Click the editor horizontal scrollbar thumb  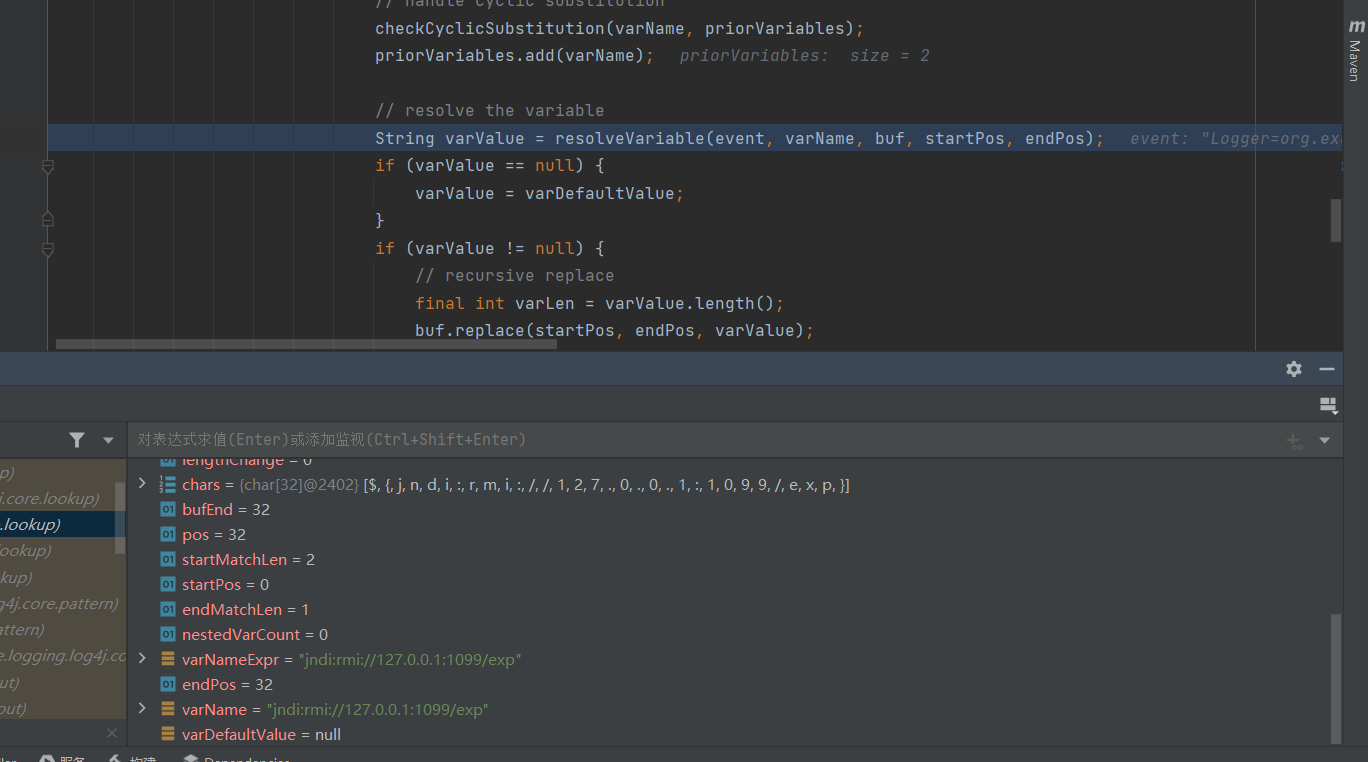pyautogui.click(x=306, y=344)
